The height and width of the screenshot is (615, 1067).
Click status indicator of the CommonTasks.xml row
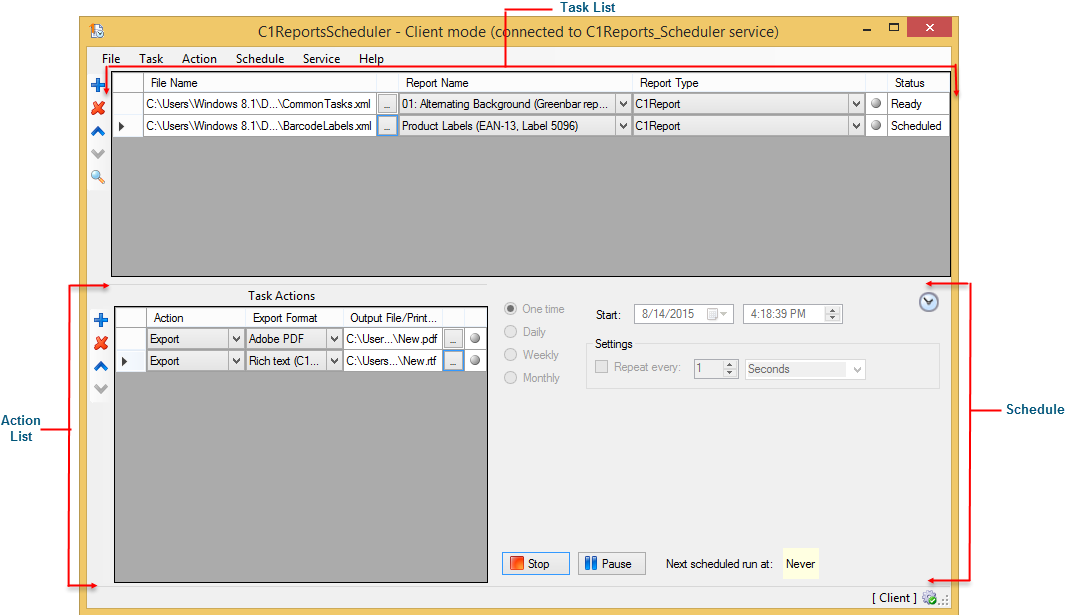(x=876, y=103)
